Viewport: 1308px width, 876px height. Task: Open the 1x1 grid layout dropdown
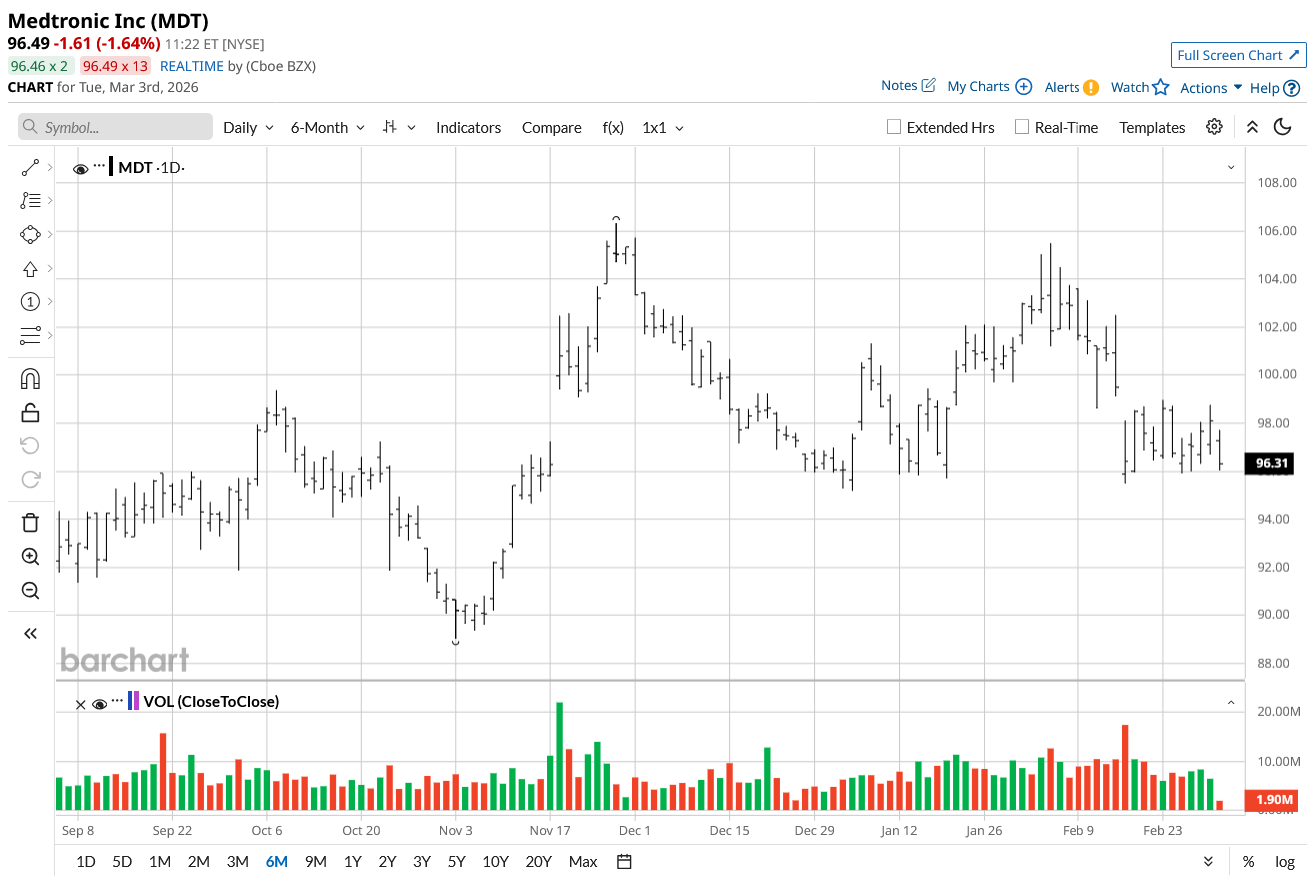pyautogui.click(x=663, y=127)
